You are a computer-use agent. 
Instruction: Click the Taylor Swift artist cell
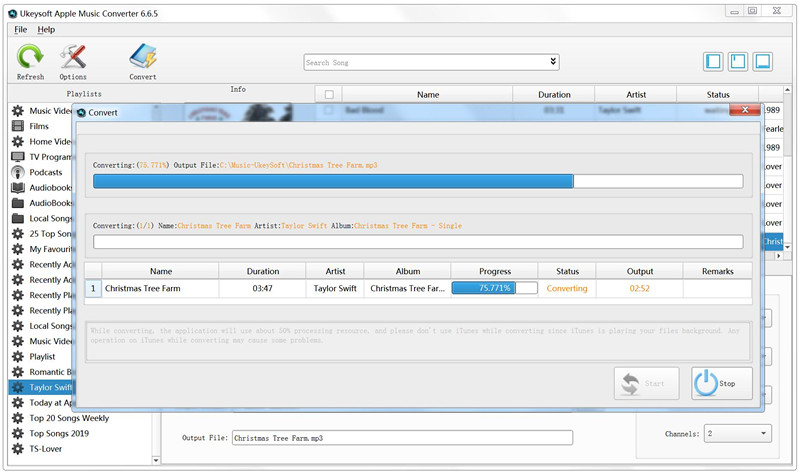point(335,288)
